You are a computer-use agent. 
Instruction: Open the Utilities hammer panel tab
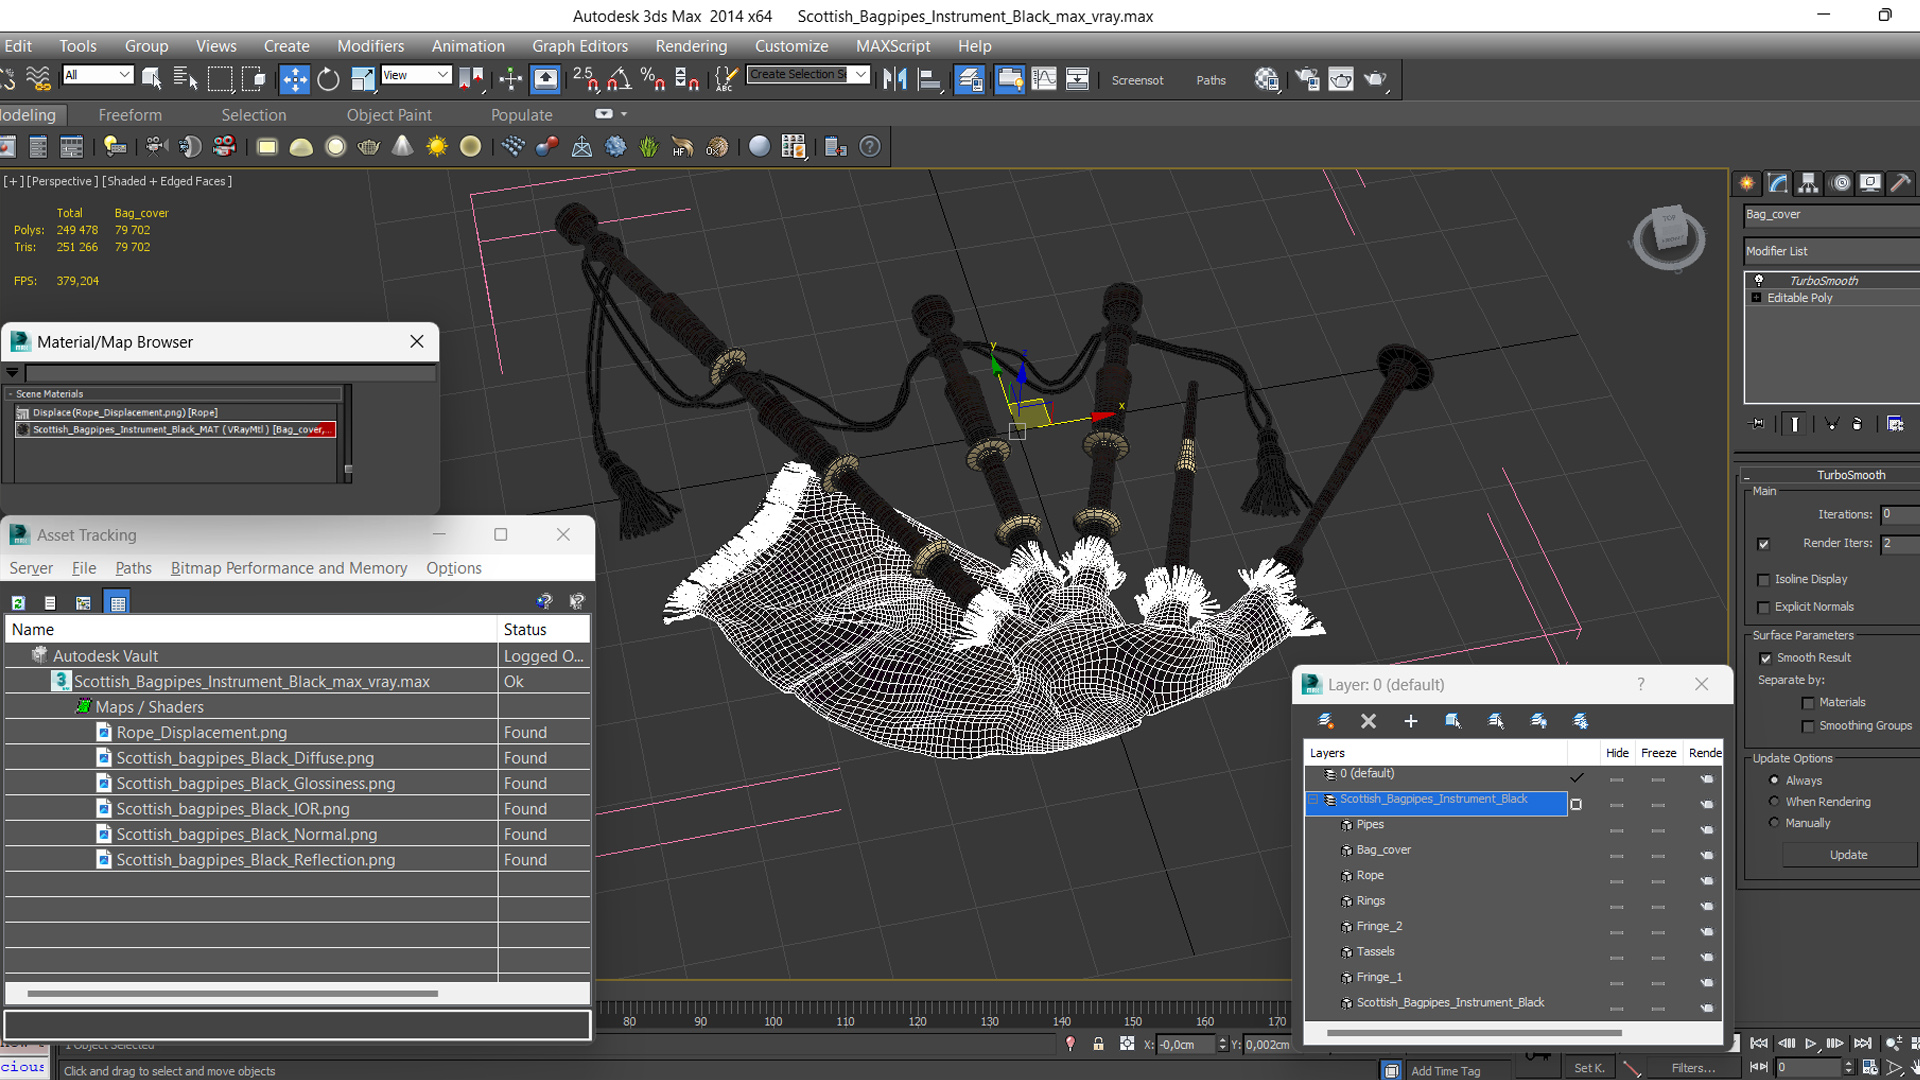coord(1901,183)
